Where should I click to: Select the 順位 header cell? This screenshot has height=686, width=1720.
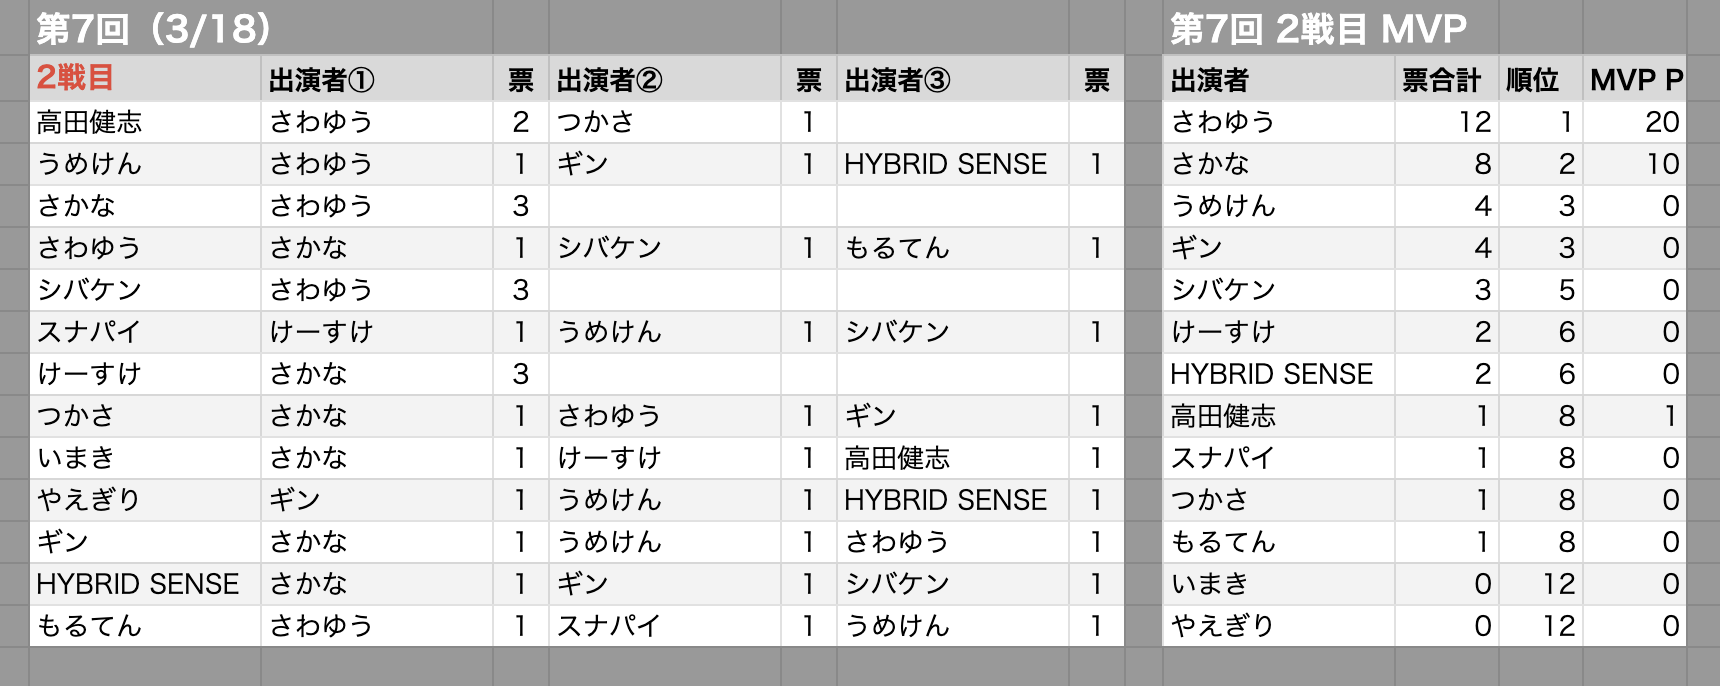tap(1541, 79)
